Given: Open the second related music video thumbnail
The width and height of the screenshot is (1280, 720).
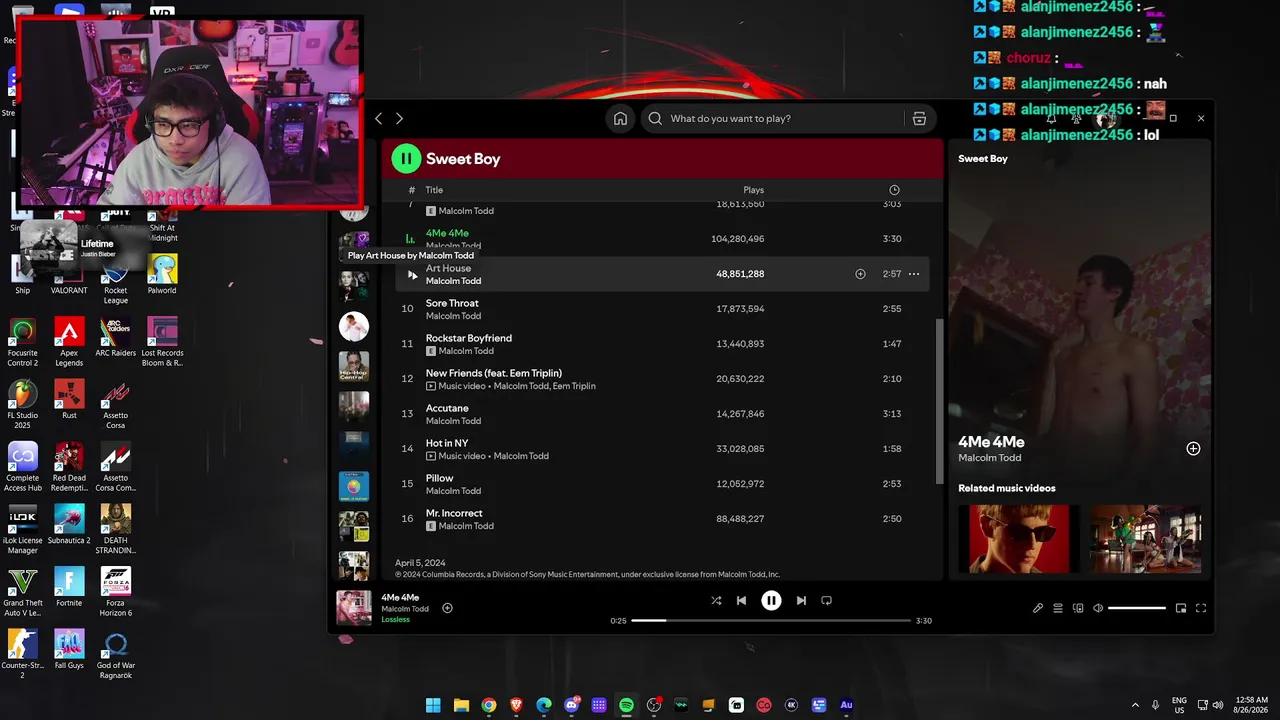Looking at the screenshot, I should (x=1145, y=539).
